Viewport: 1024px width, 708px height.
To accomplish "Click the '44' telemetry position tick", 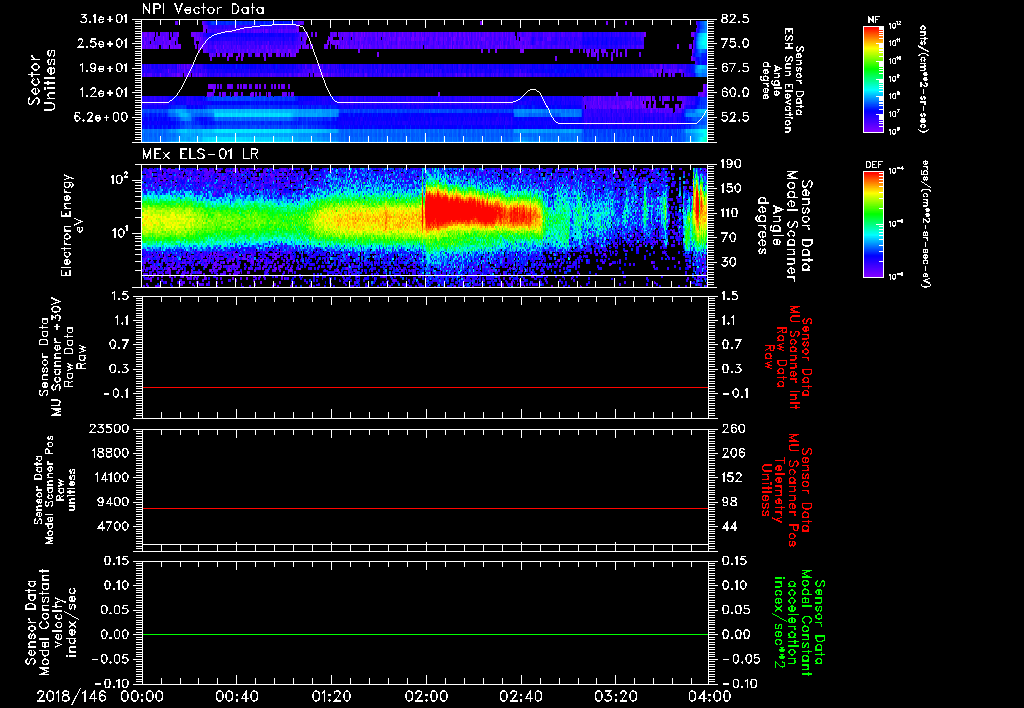I will (729, 526).
